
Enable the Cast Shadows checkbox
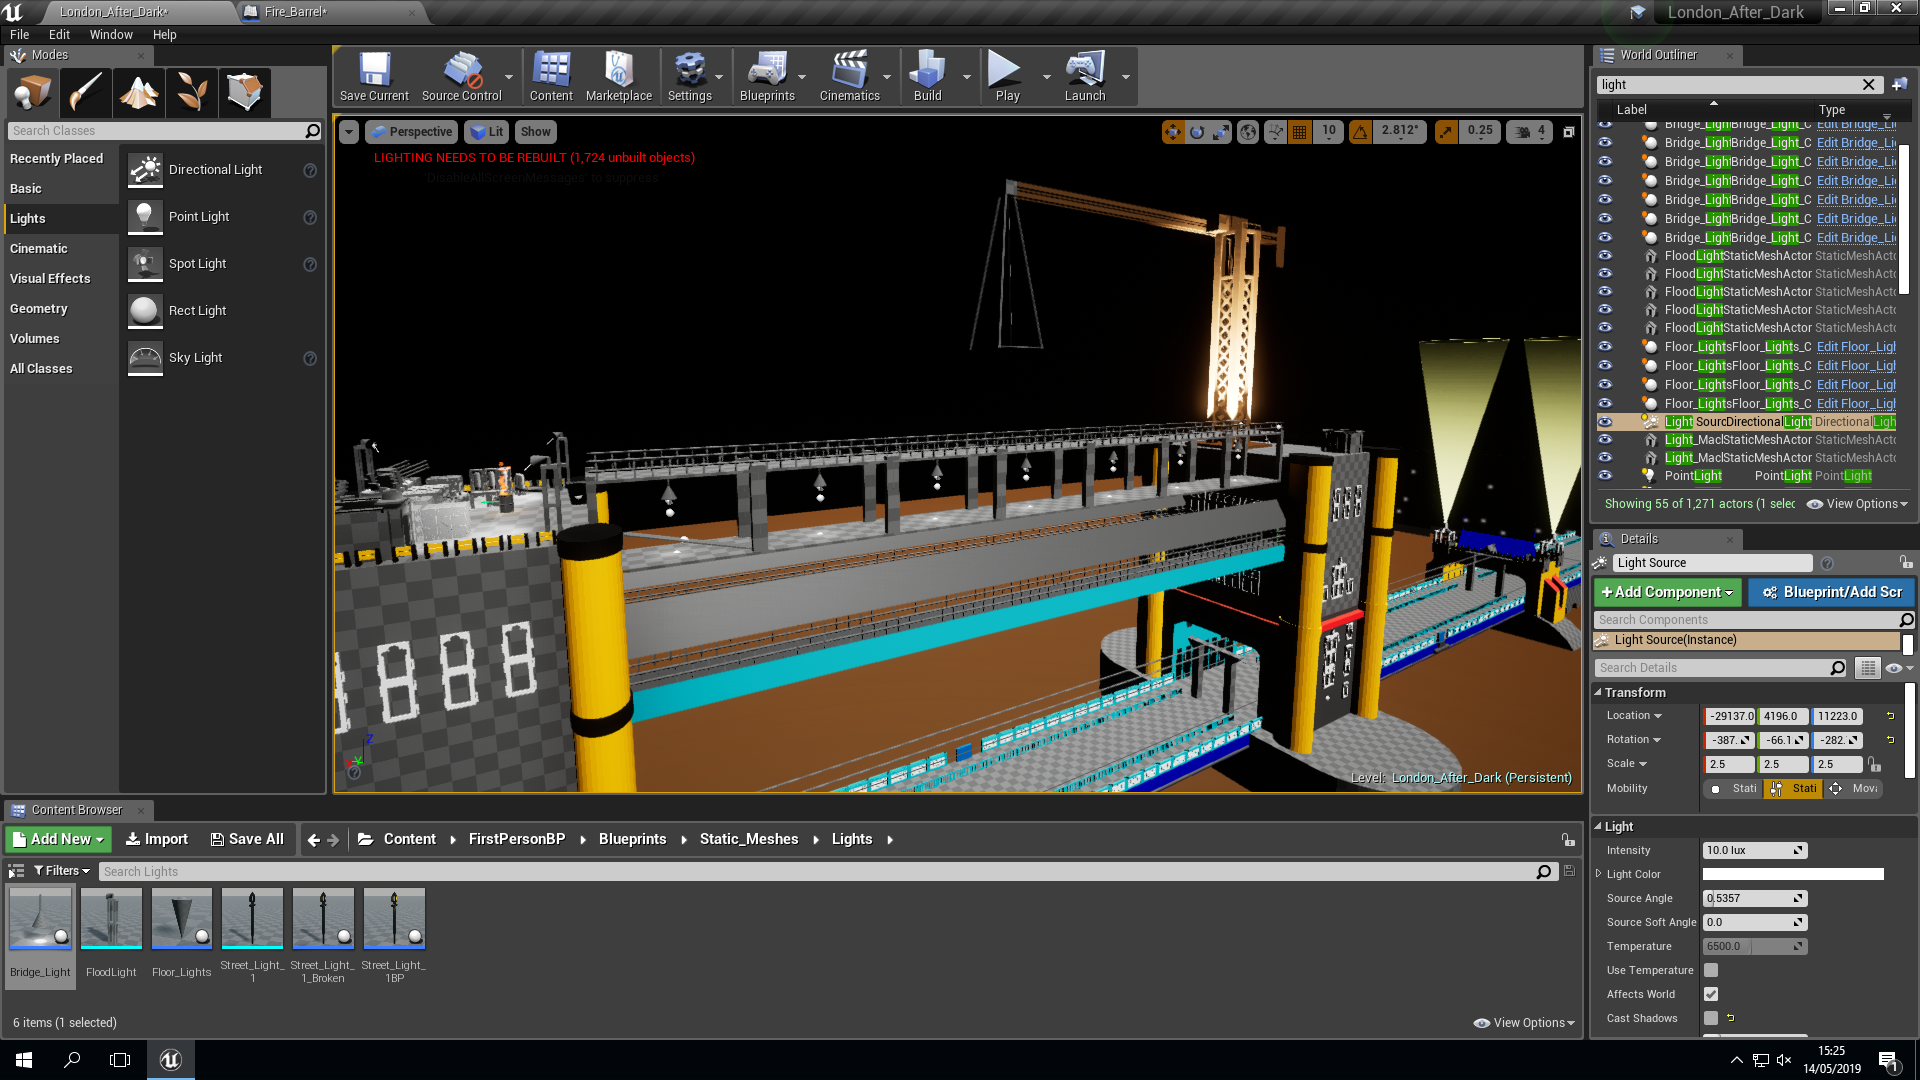point(1711,1018)
